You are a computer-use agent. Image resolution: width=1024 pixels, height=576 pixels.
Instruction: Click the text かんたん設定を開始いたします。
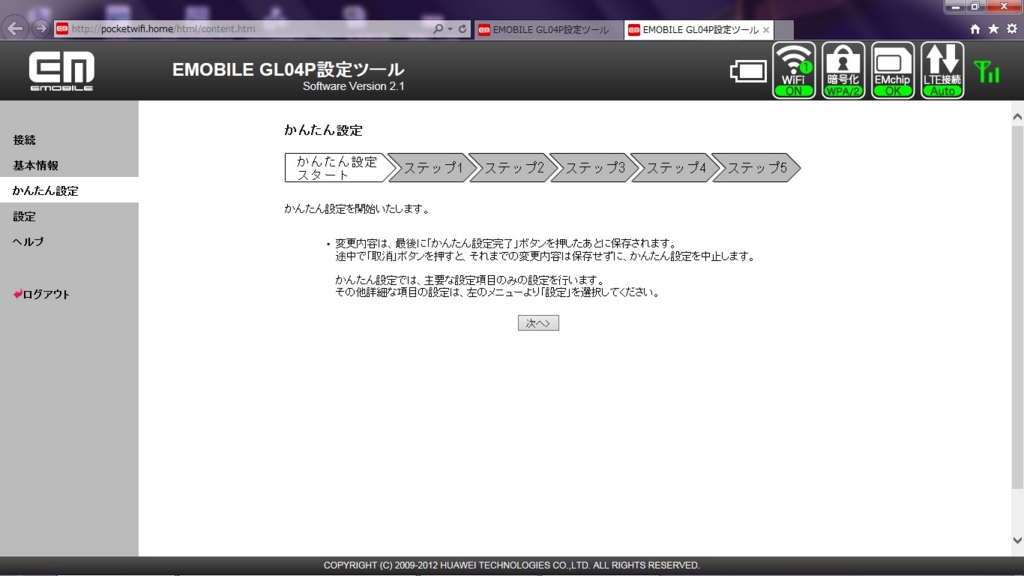(357, 209)
